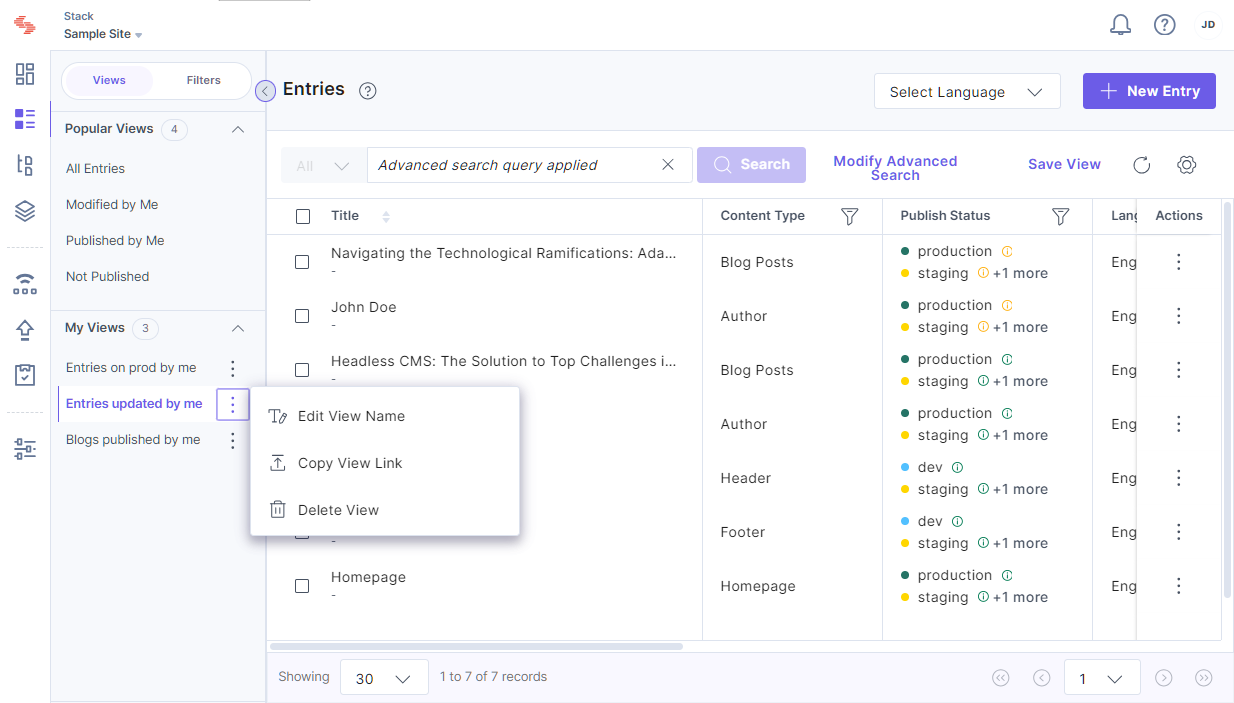
Task: Open the Blogs published by me view
Action: 133,440
